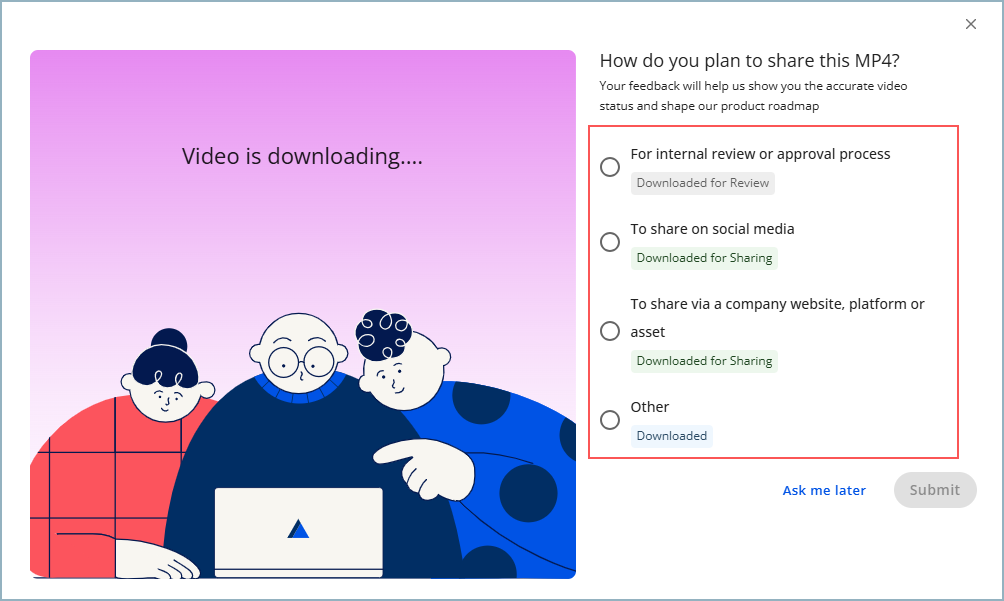Click the bald character wearing glasses
1004x601 pixels.
coord(300,360)
